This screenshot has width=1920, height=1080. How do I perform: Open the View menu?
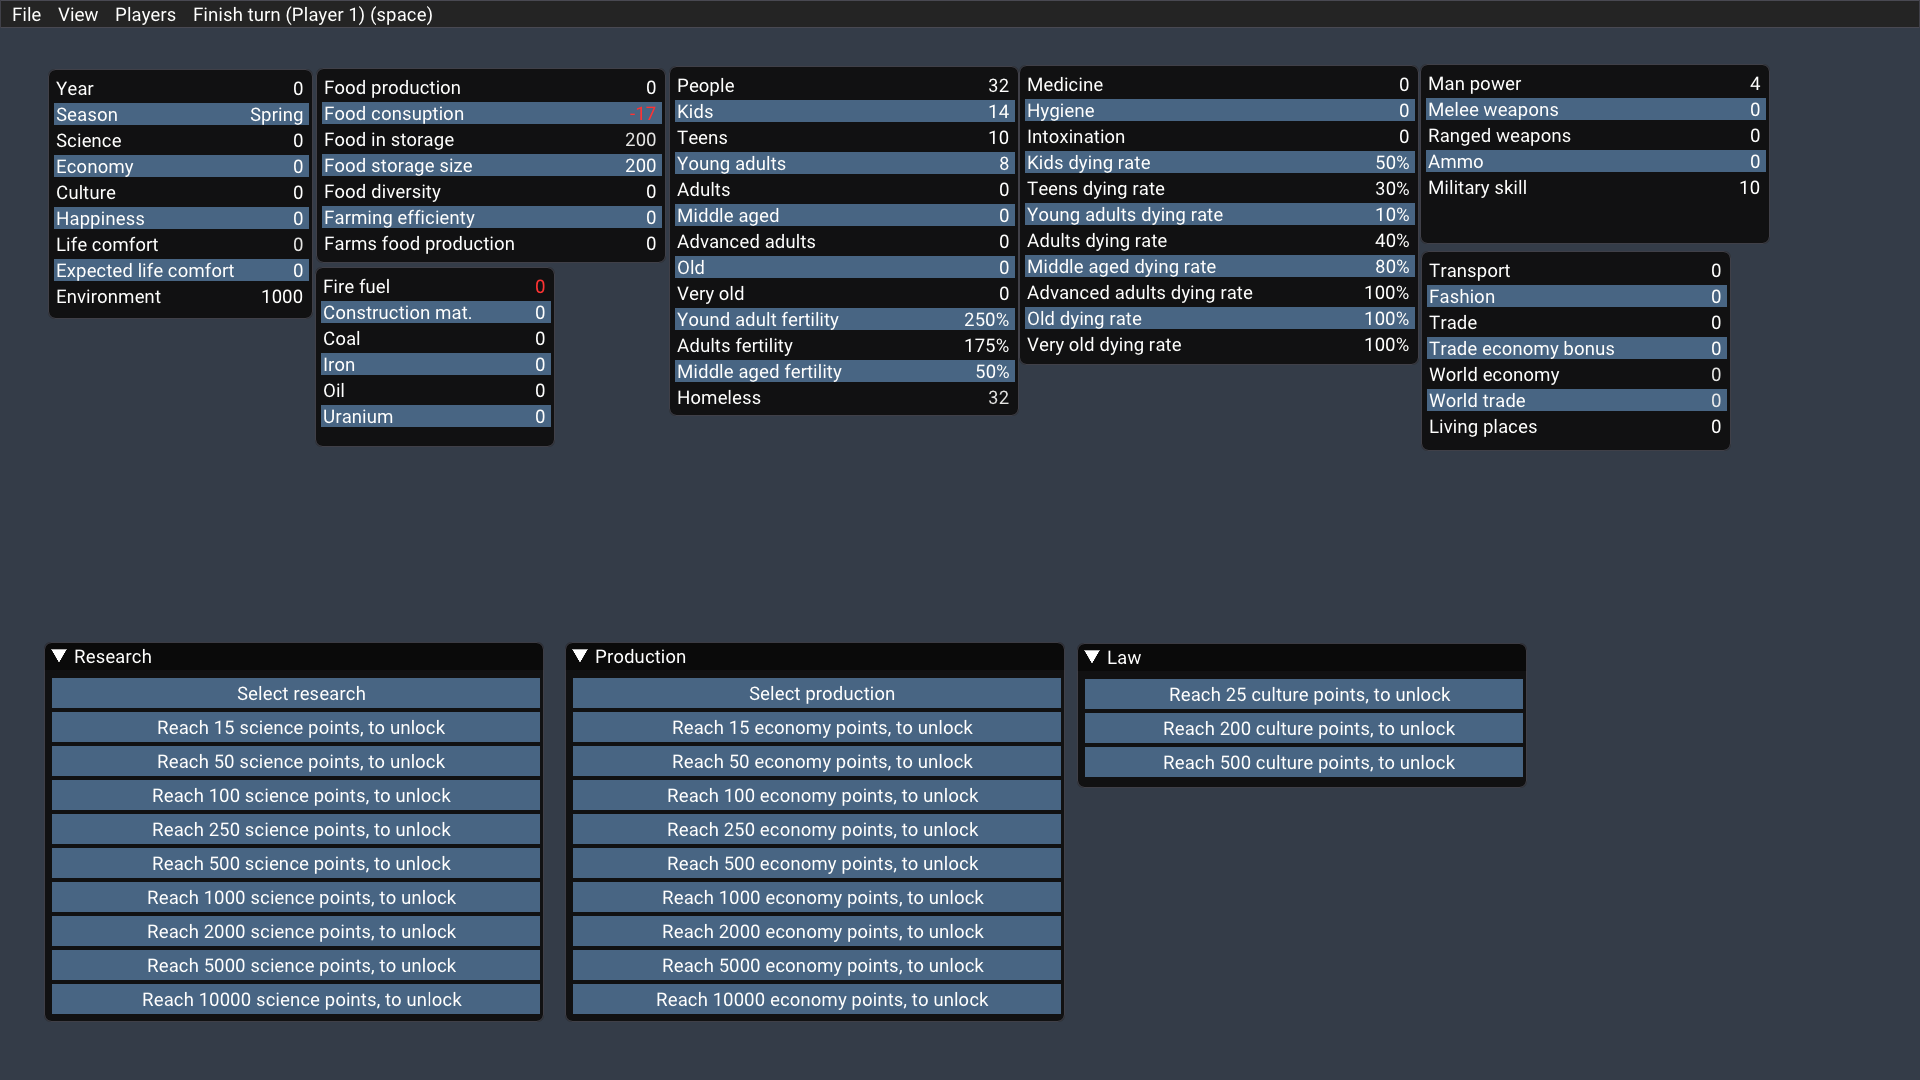(78, 14)
